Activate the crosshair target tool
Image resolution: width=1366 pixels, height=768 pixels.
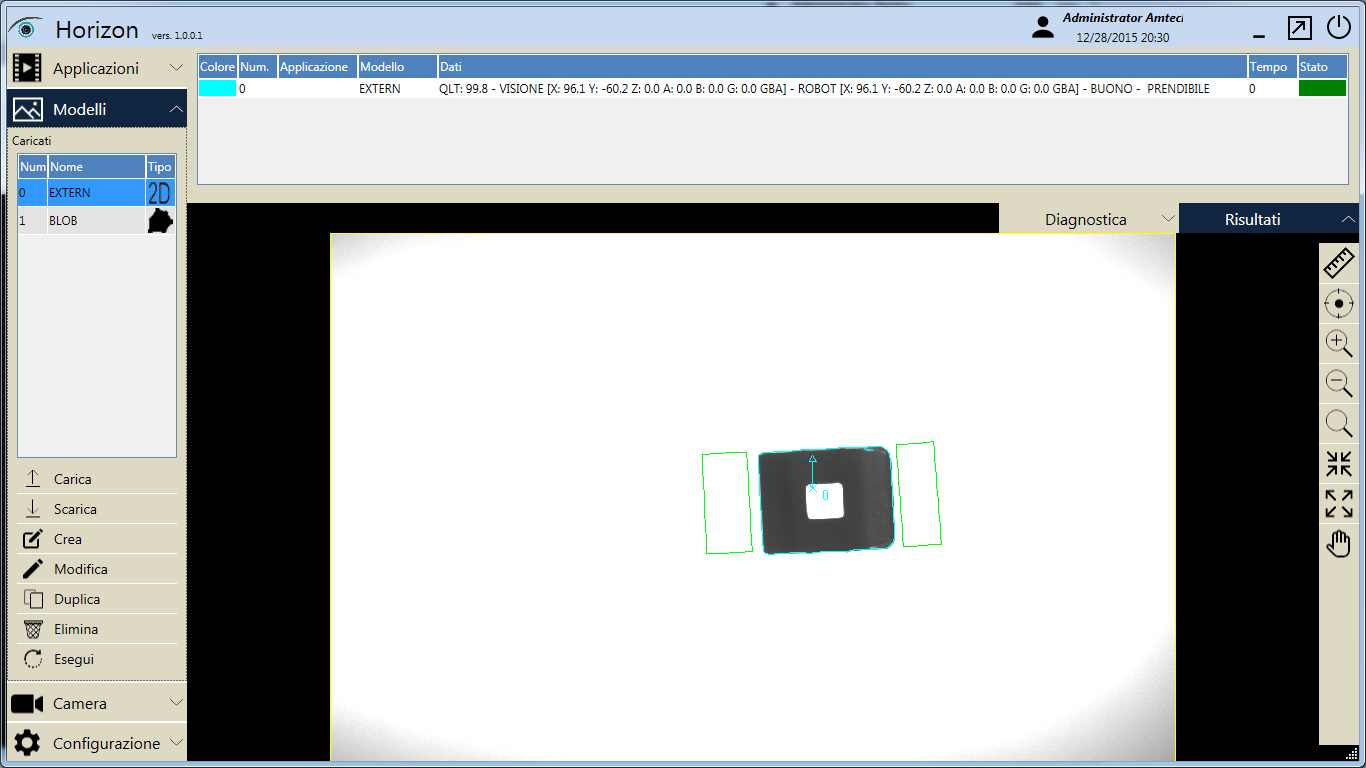click(1339, 303)
